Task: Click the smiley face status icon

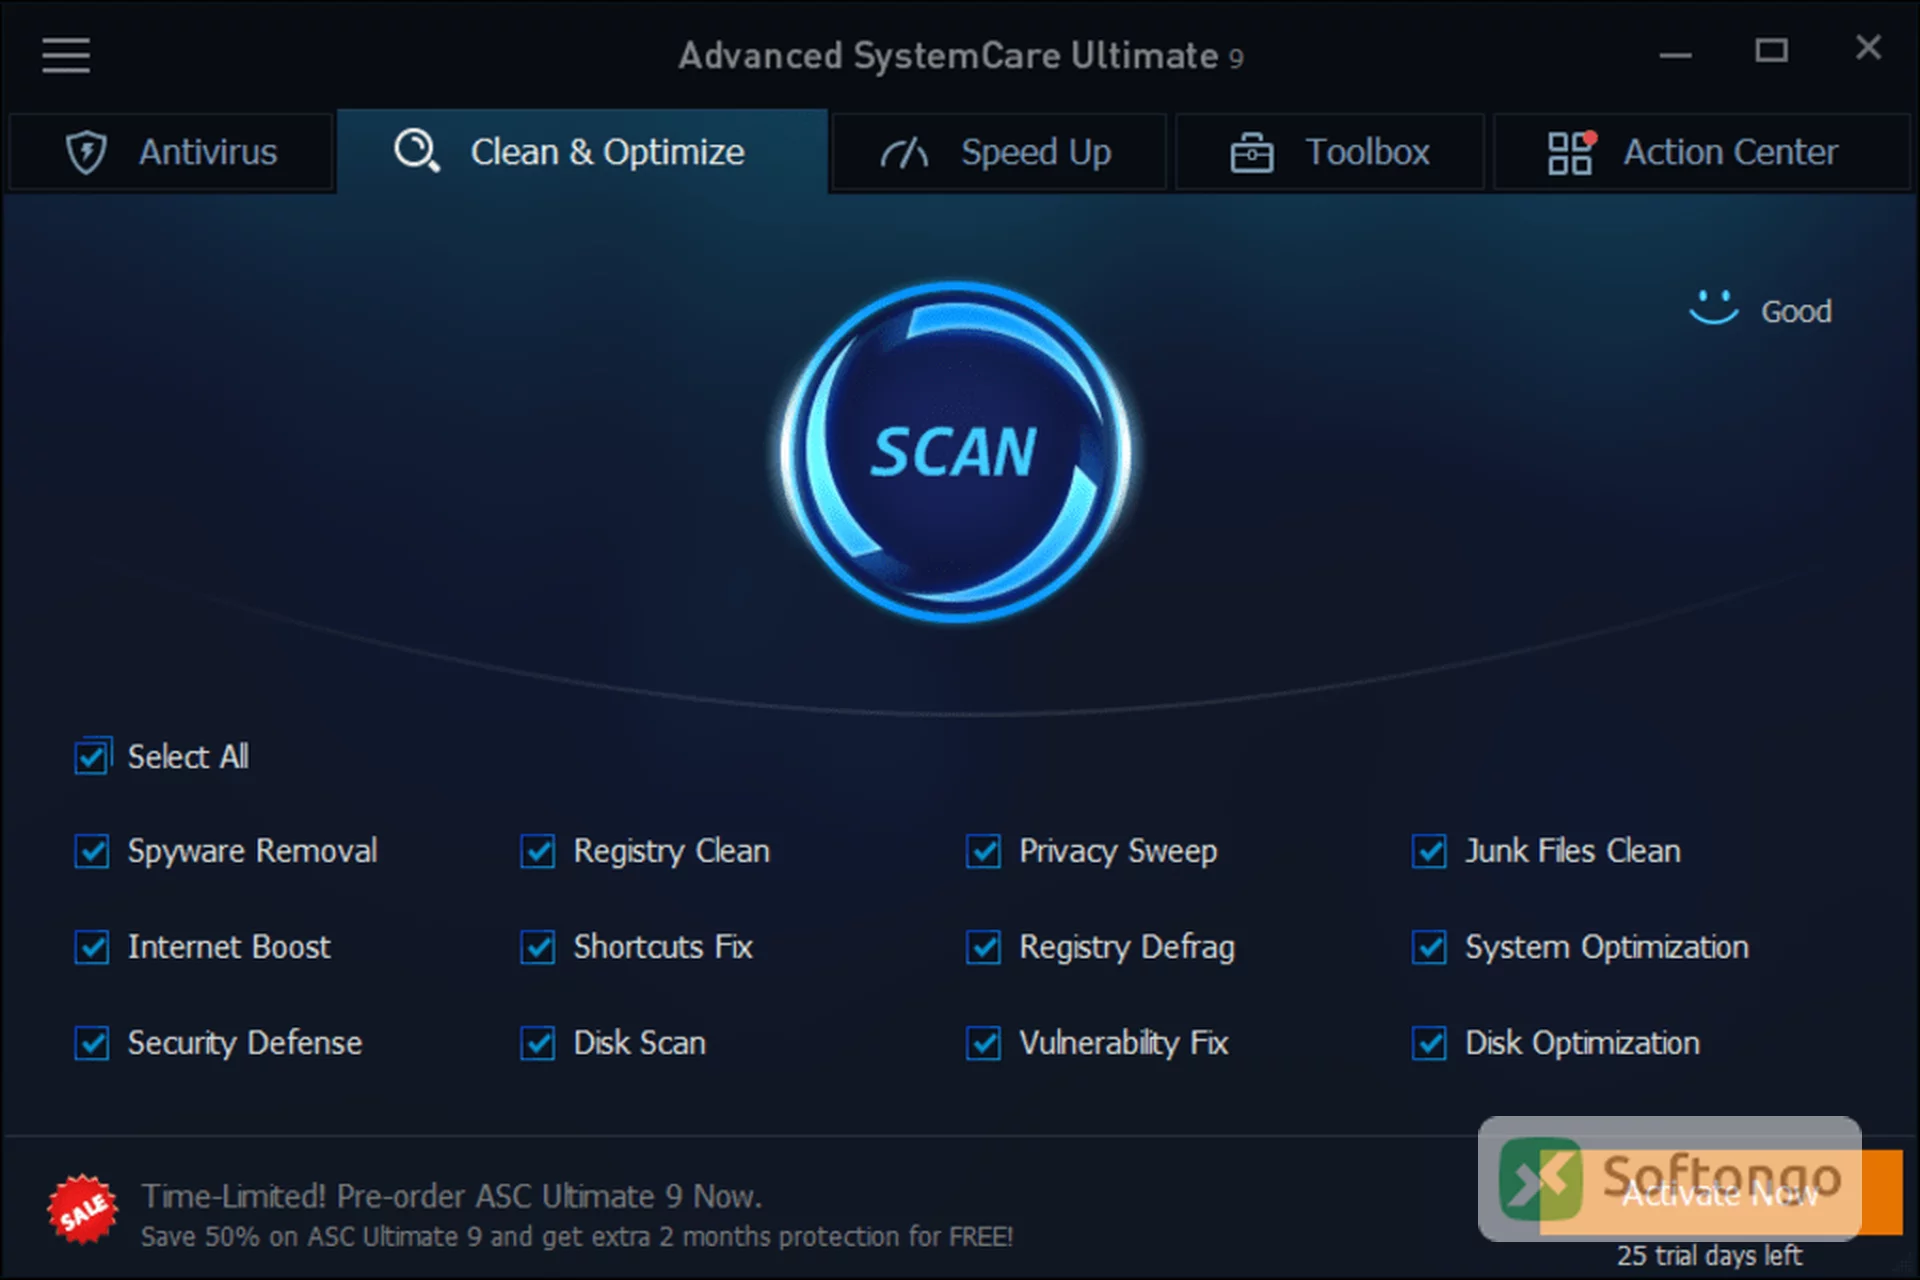Action: (x=1714, y=307)
